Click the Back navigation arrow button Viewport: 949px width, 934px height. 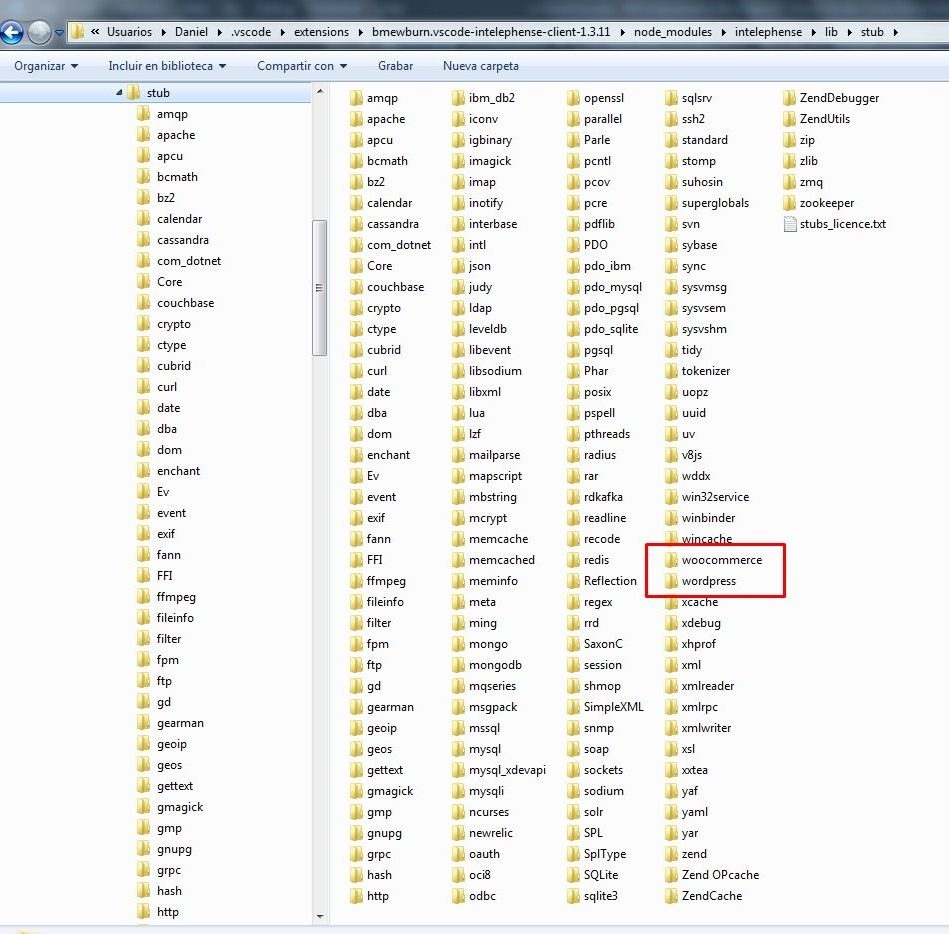pos(11,32)
